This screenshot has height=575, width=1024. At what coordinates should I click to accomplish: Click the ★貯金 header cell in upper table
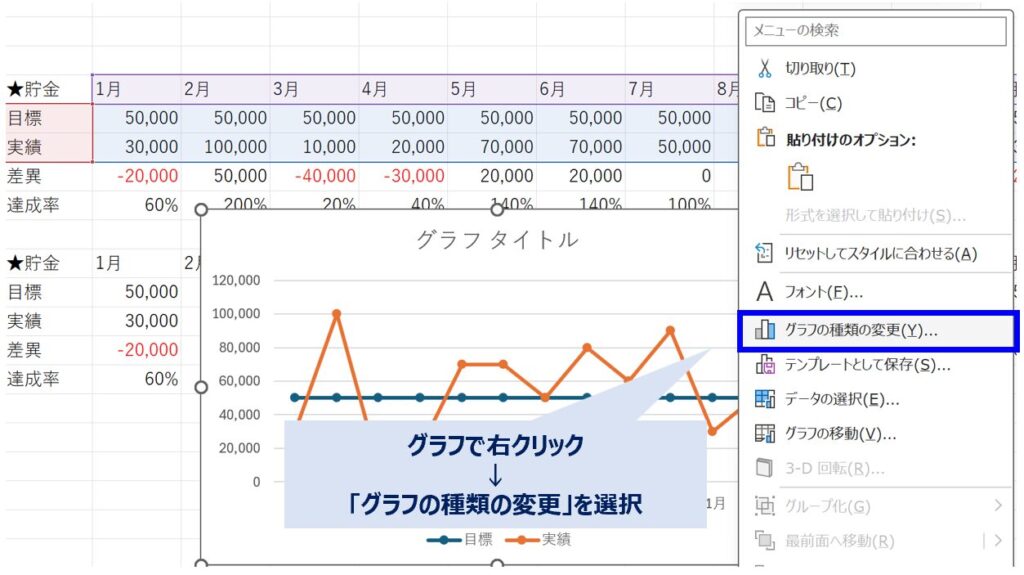point(48,89)
